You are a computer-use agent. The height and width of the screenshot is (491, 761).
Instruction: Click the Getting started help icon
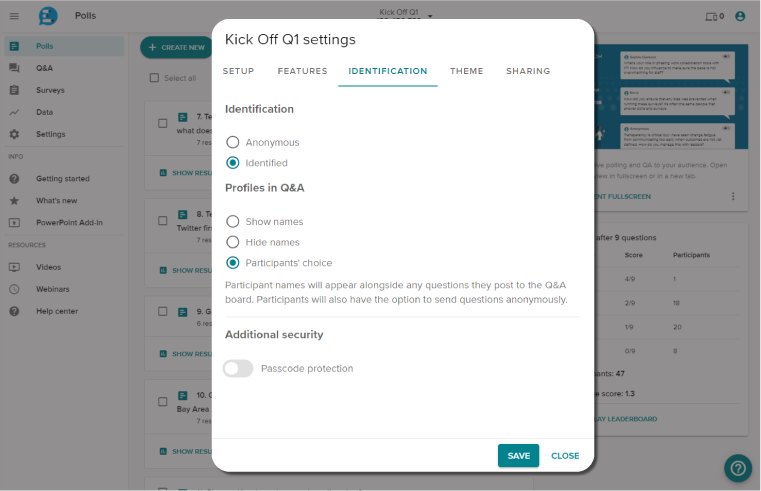point(14,178)
